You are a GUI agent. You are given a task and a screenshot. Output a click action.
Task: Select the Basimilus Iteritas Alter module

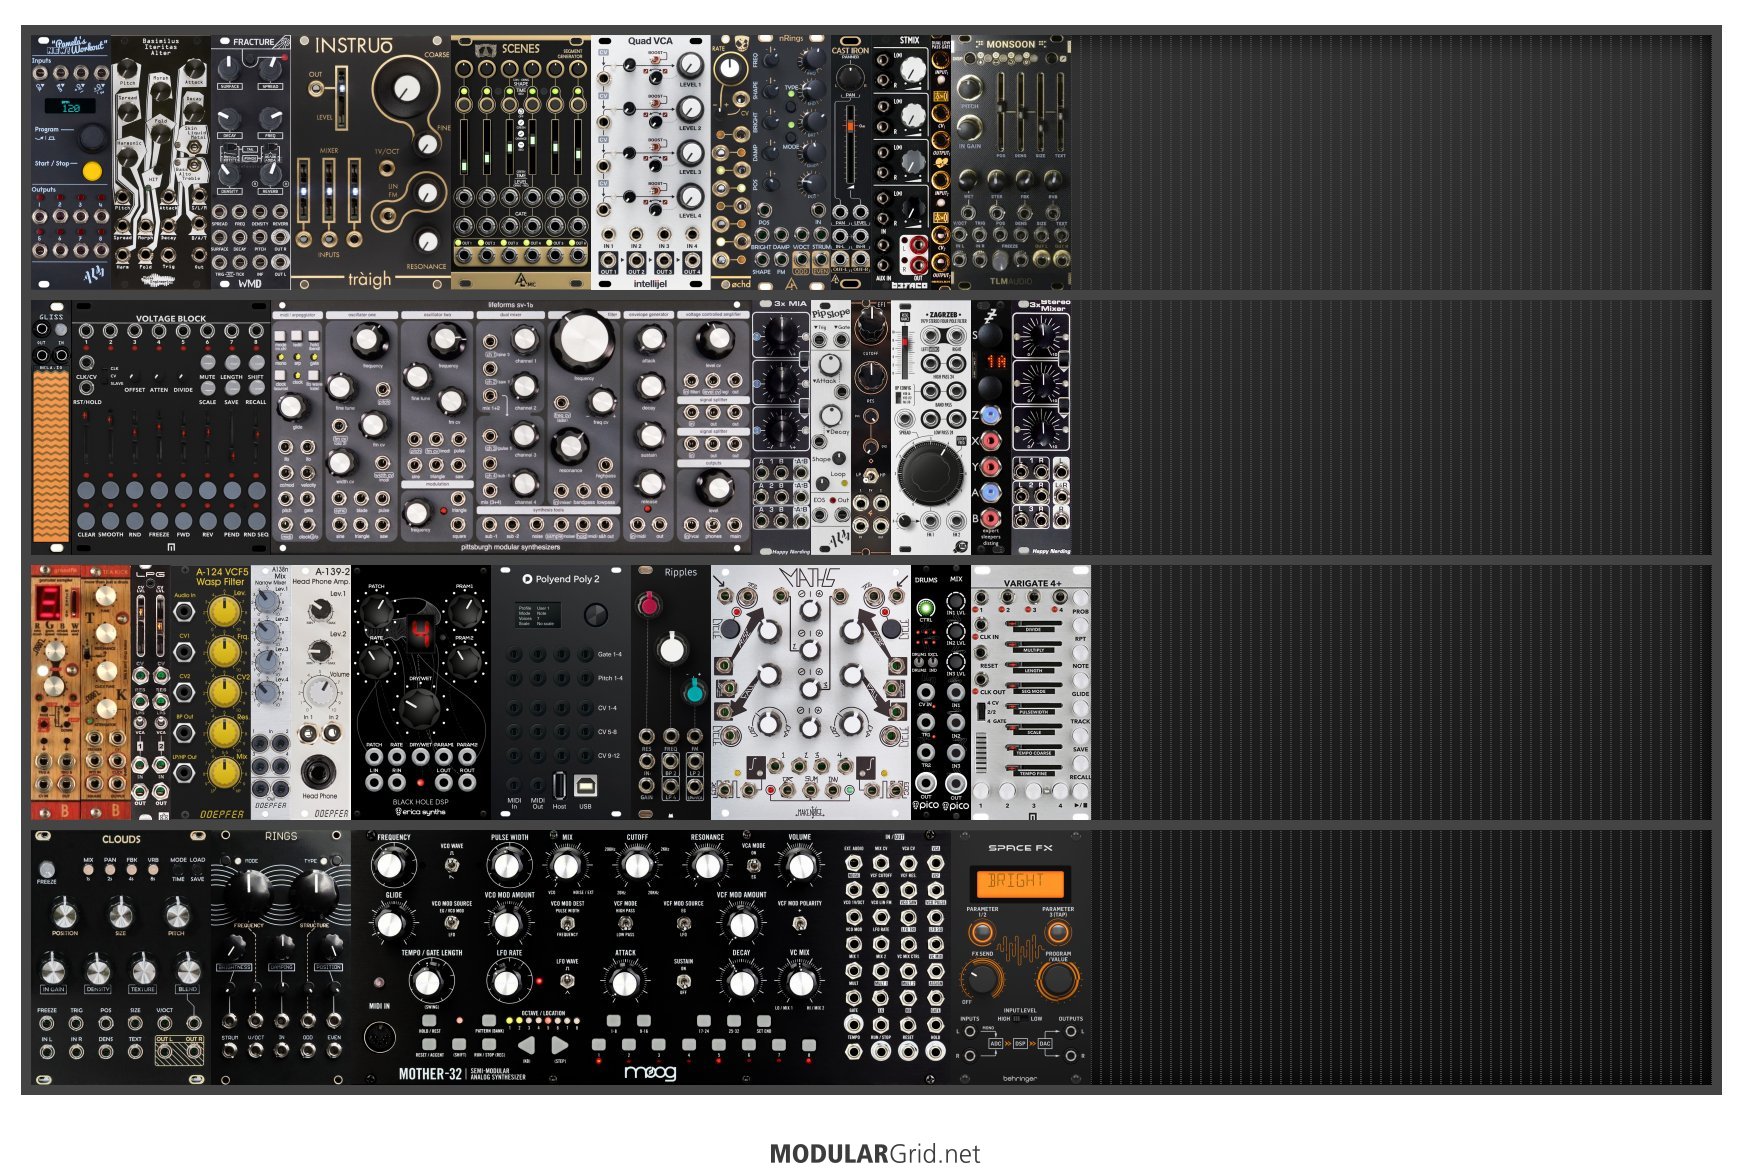pyautogui.click(x=161, y=162)
